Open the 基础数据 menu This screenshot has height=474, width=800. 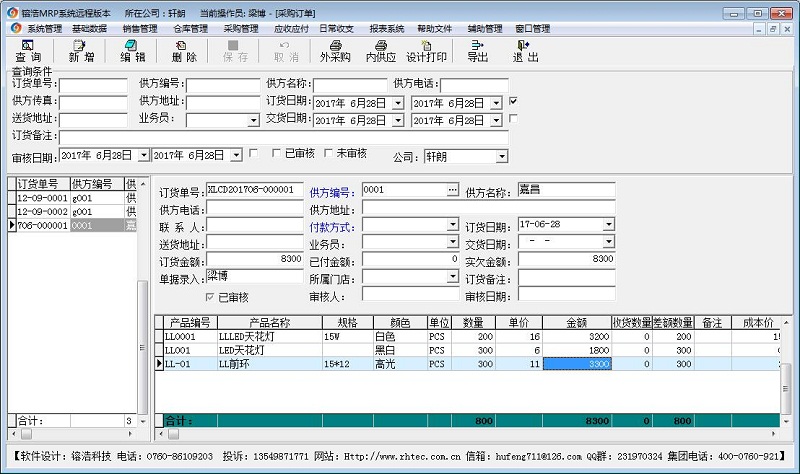point(89,29)
